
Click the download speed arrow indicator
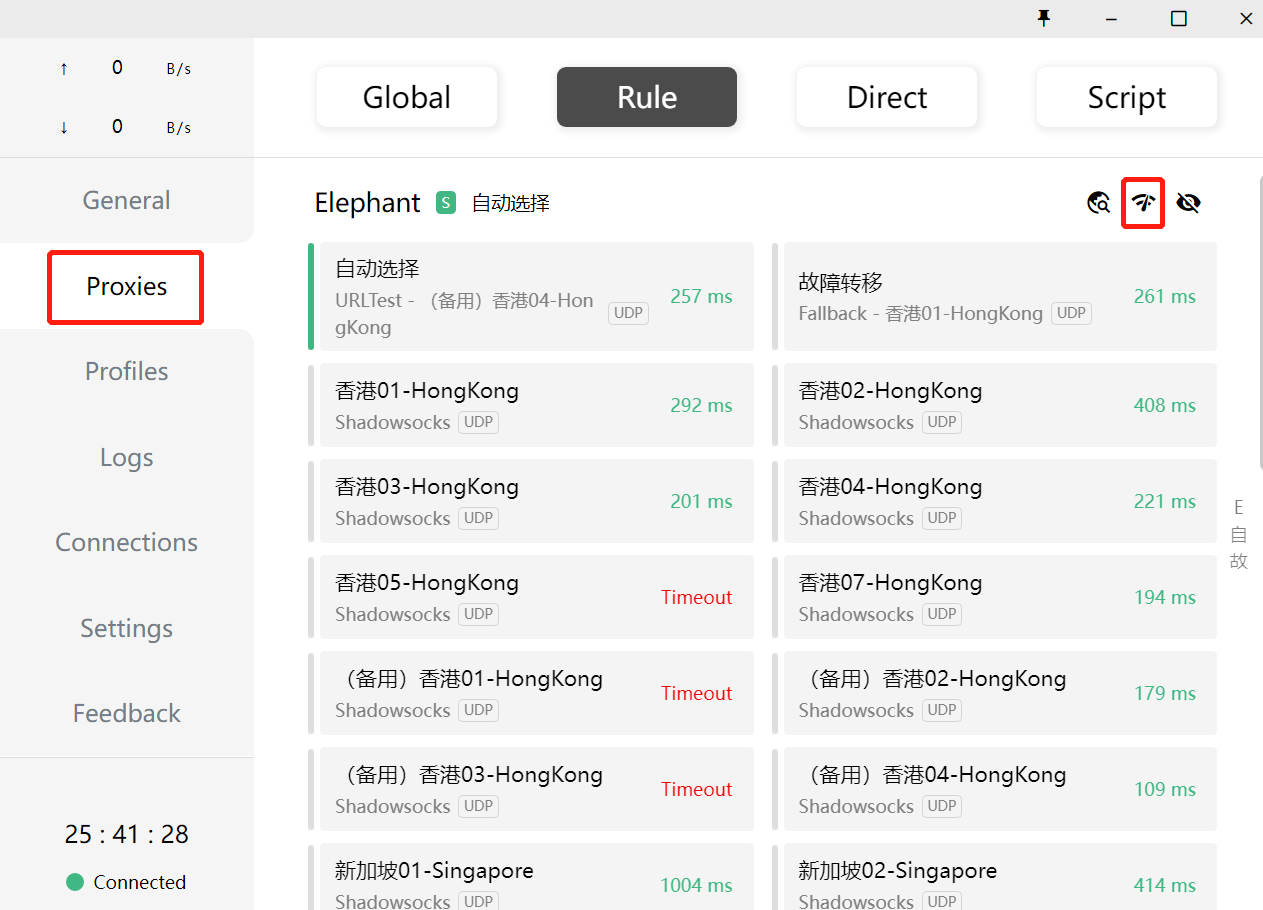coord(64,128)
